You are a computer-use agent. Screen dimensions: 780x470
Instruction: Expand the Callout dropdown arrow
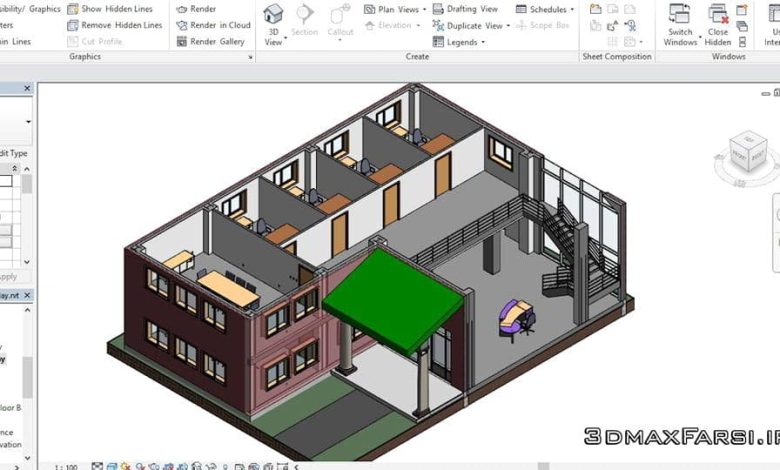340,41
